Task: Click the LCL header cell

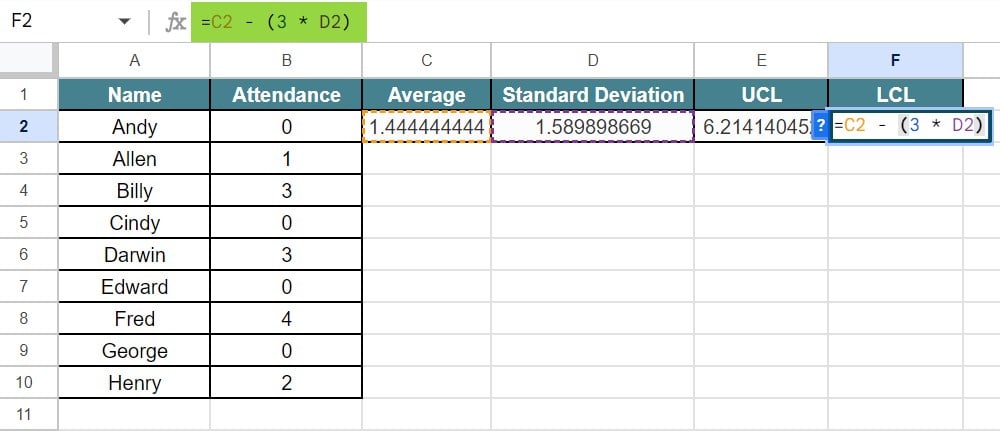Action: (895, 94)
